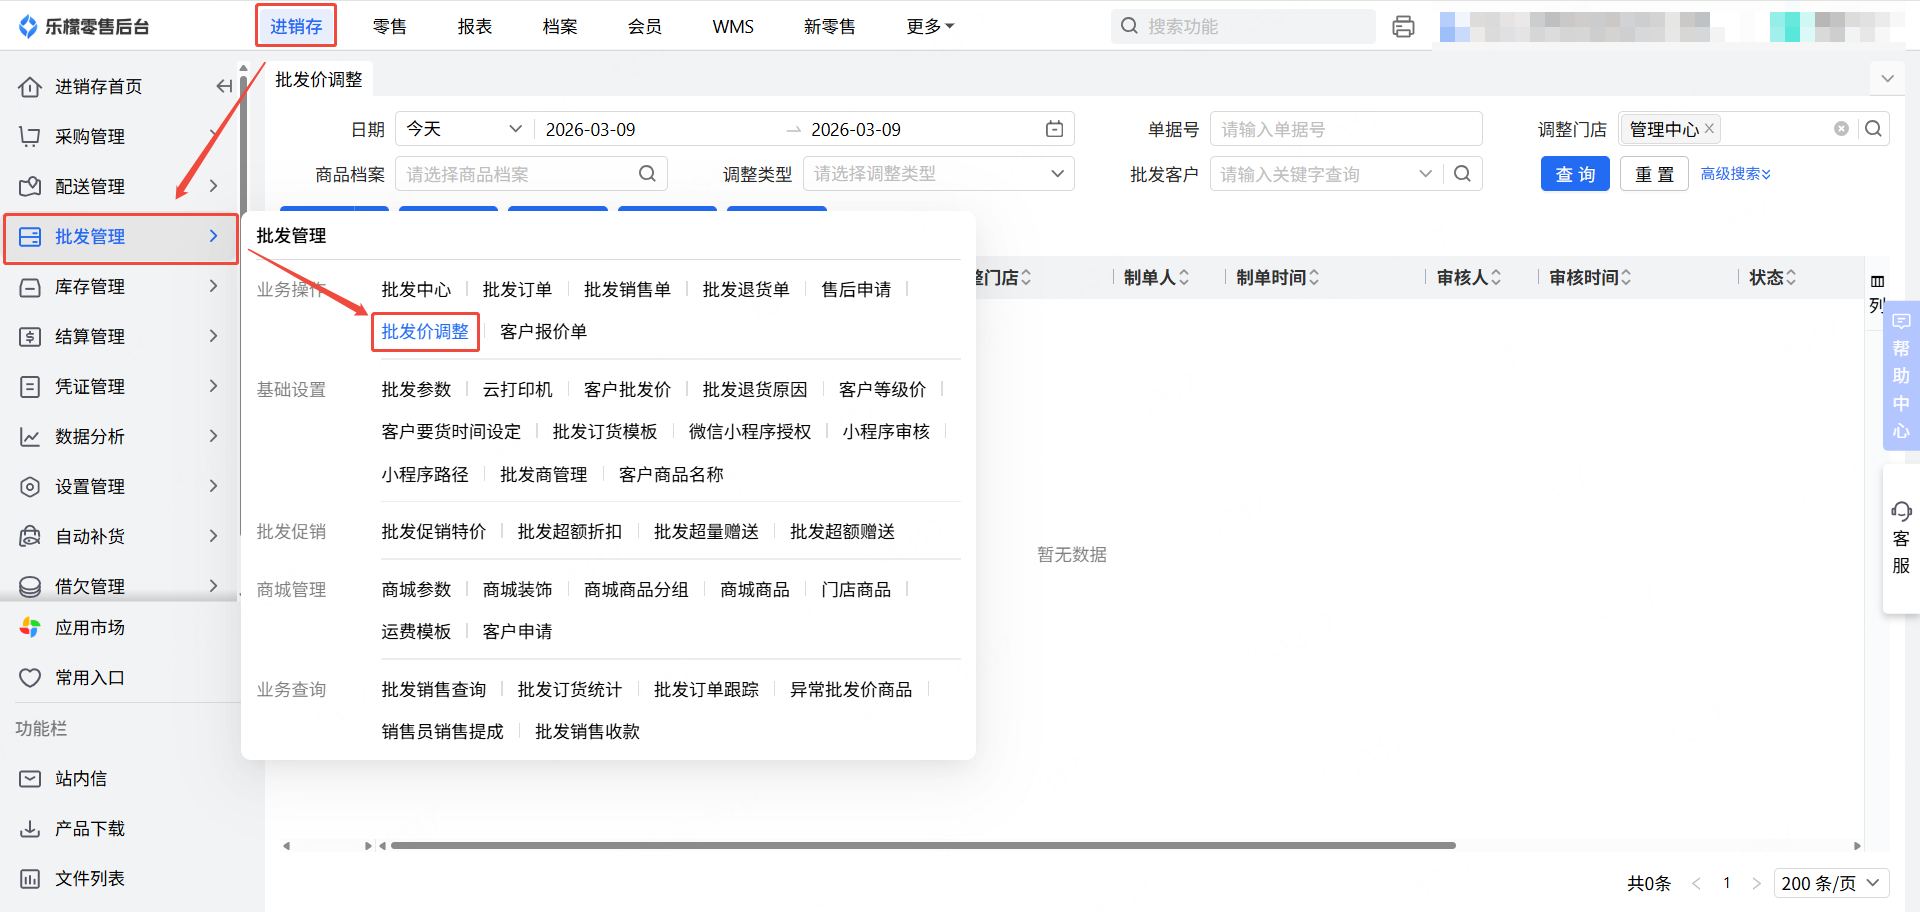Screen dimensions: 1920x912
Task: Go to 进销存首页 in sidebar
Action: point(98,87)
